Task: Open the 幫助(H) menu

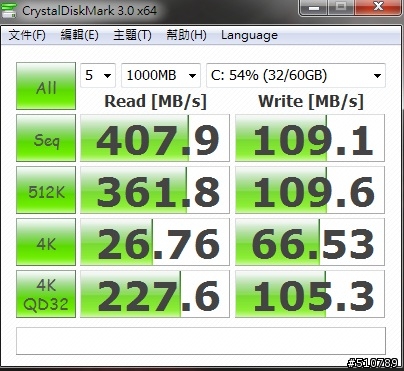Action: (x=186, y=35)
